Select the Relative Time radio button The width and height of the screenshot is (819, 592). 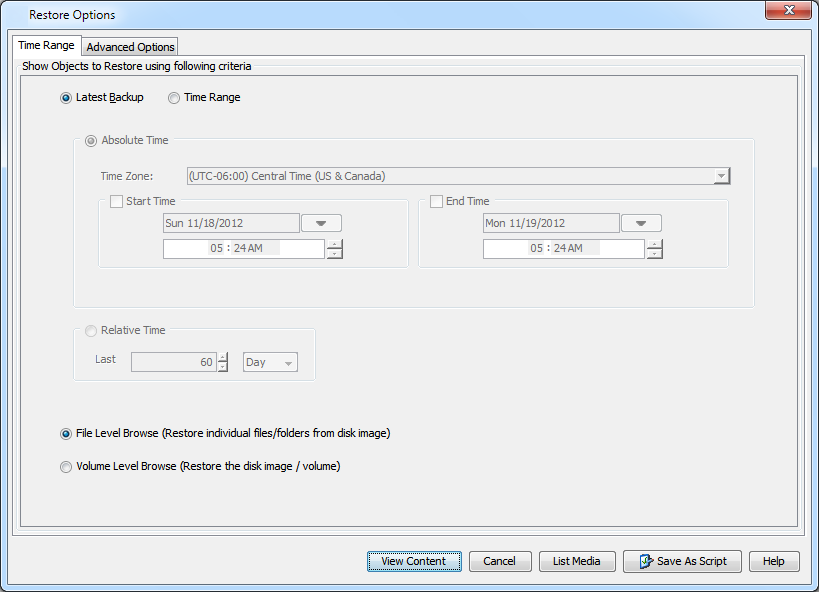(91, 331)
